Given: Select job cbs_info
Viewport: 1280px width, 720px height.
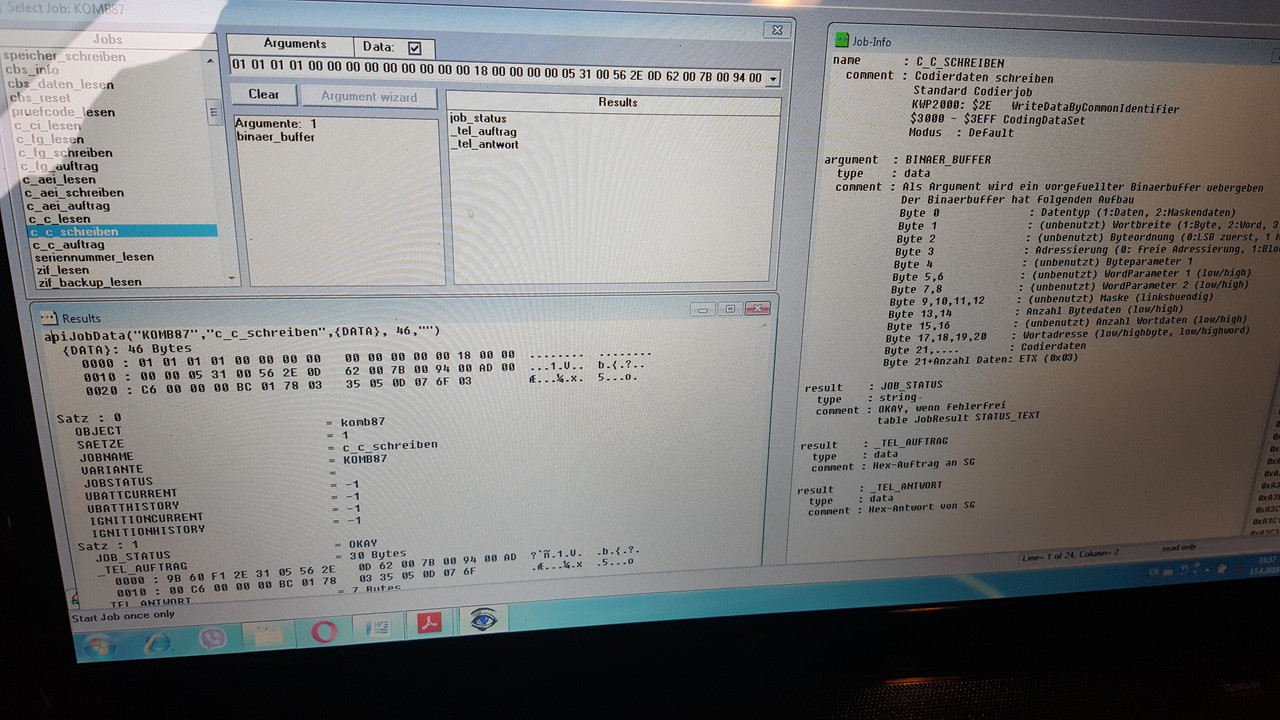Looking at the screenshot, I should [34, 70].
